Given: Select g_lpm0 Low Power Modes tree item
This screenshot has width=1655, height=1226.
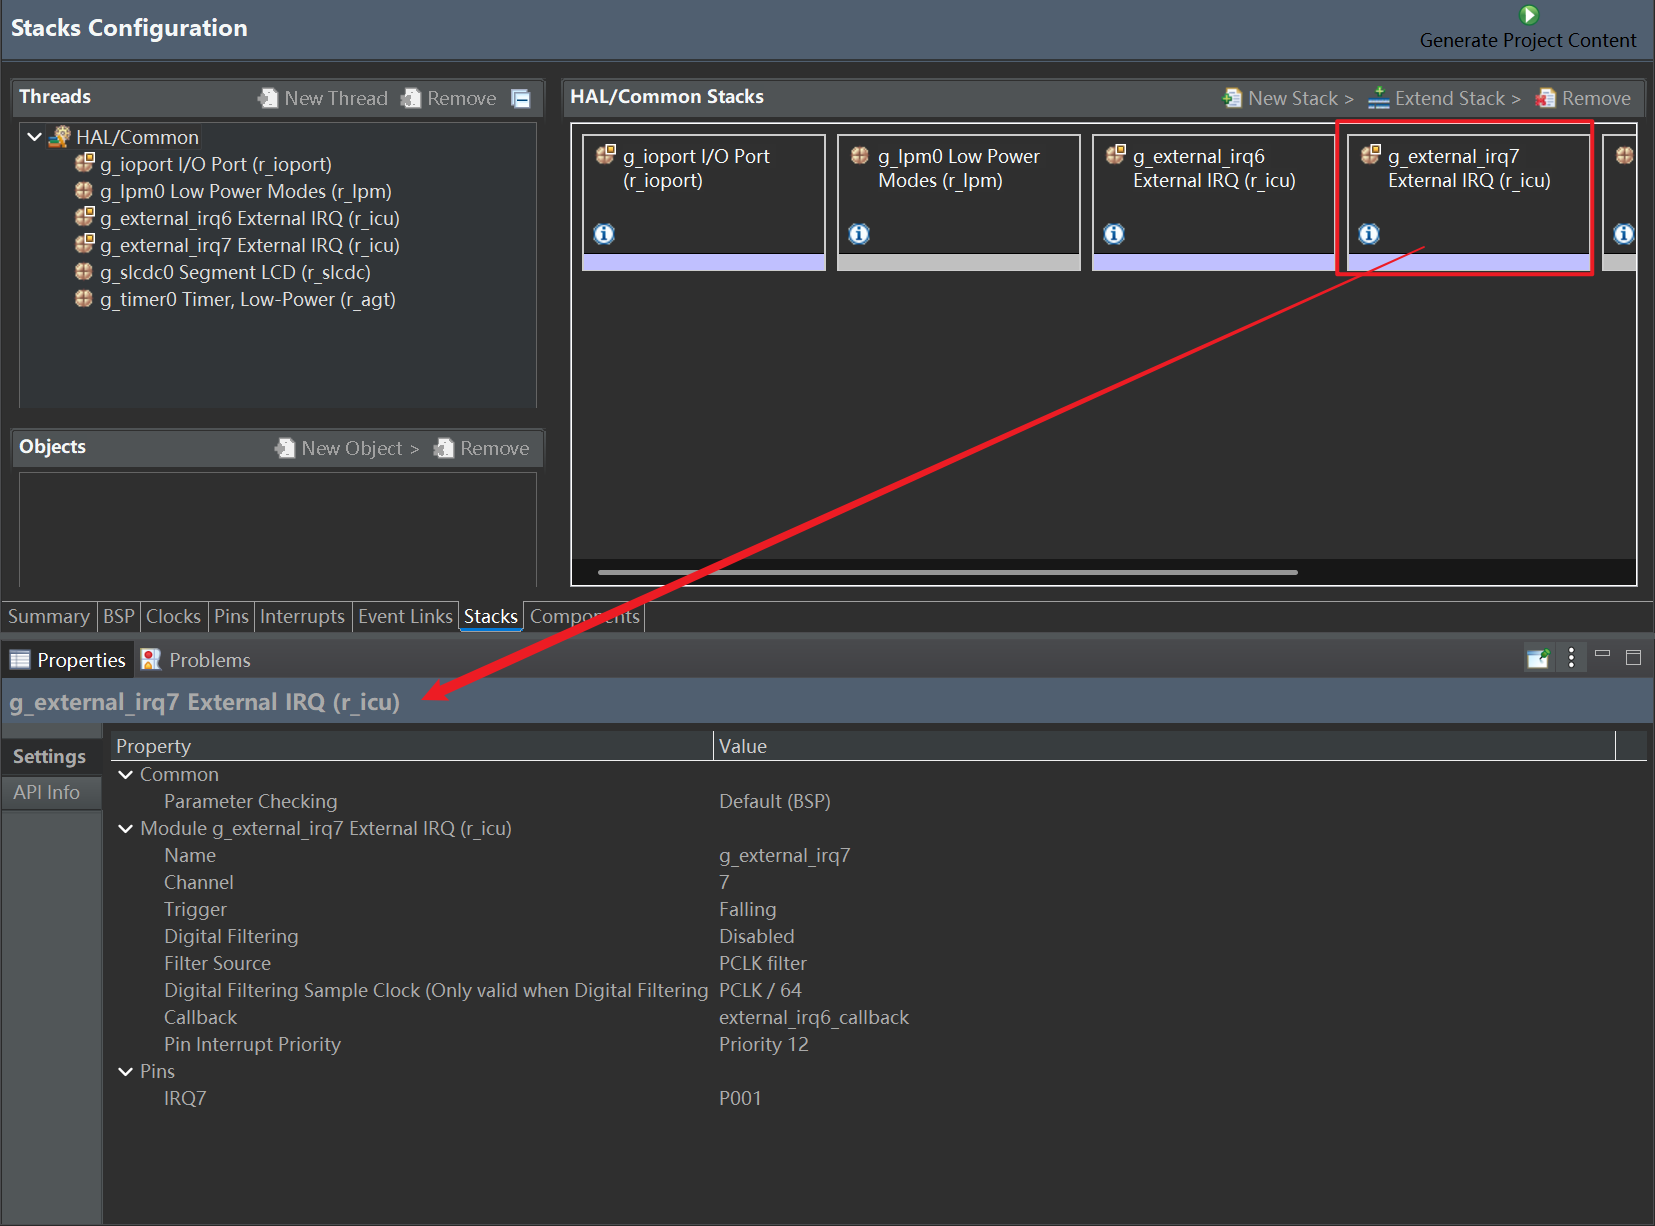Looking at the screenshot, I should click(245, 191).
